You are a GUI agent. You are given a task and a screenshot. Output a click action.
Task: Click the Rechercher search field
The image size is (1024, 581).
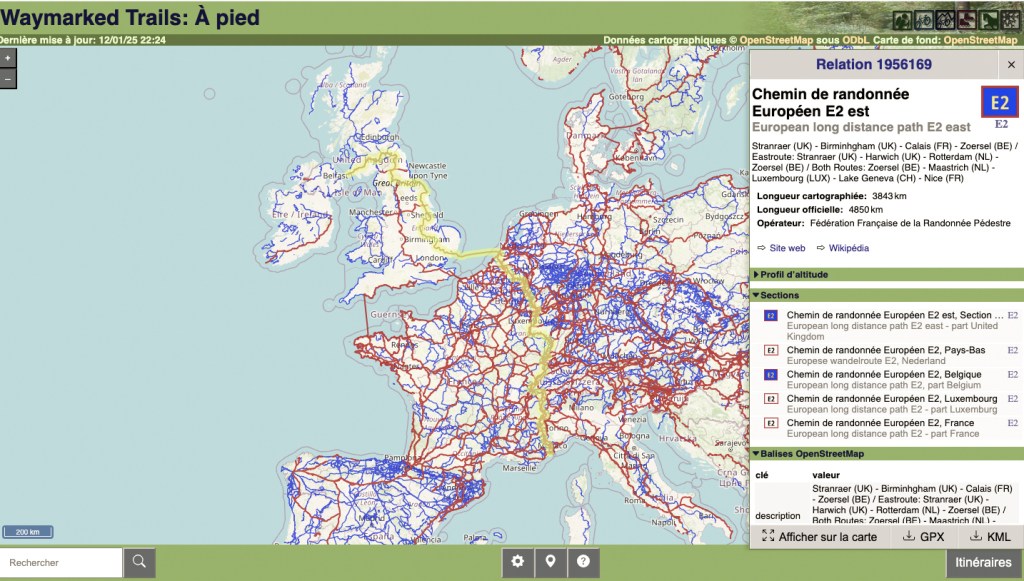(62, 563)
